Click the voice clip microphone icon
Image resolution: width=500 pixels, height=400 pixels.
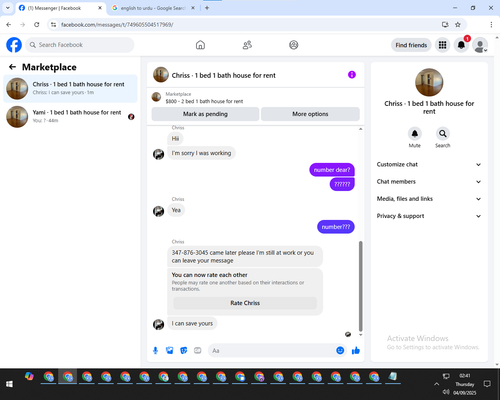click(x=155, y=350)
